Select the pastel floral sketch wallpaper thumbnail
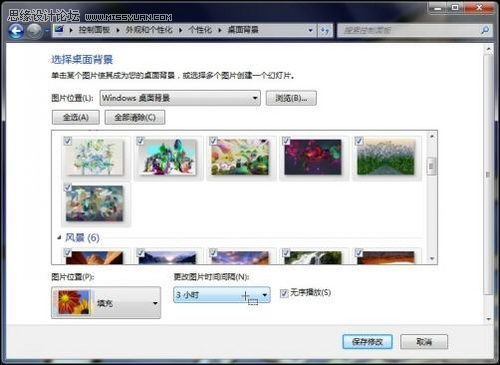The image size is (500, 365). pos(95,157)
